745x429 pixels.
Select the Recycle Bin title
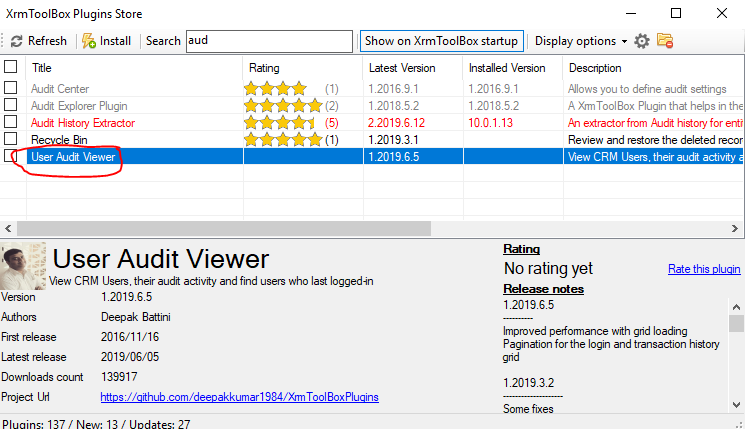[x=59, y=140]
